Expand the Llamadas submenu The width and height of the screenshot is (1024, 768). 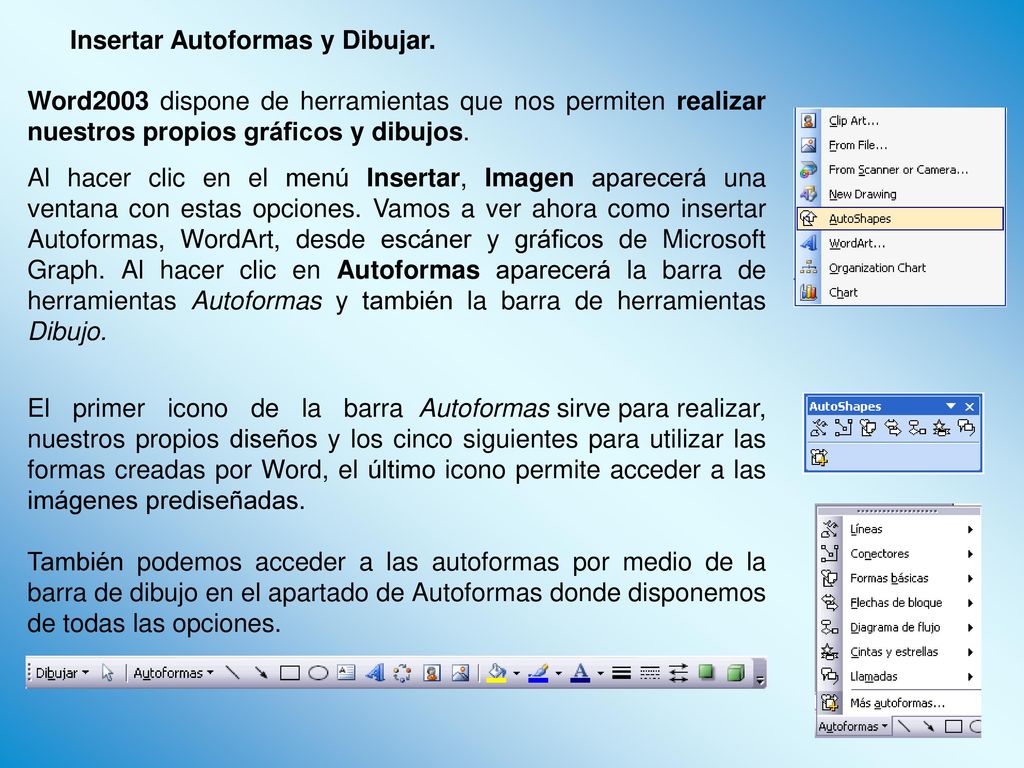point(899,677)
